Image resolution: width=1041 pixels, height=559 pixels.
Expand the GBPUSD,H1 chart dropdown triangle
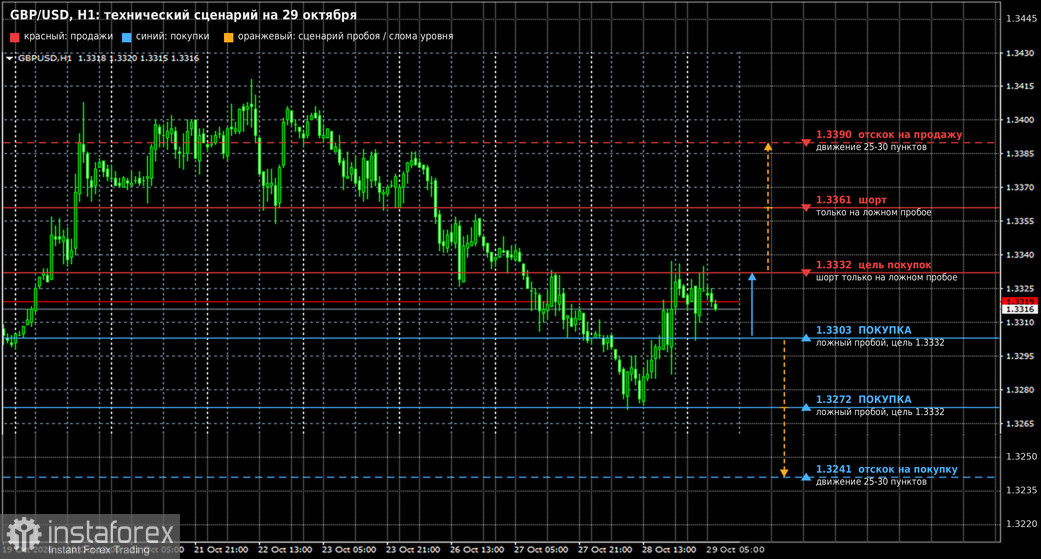(9, 58)
